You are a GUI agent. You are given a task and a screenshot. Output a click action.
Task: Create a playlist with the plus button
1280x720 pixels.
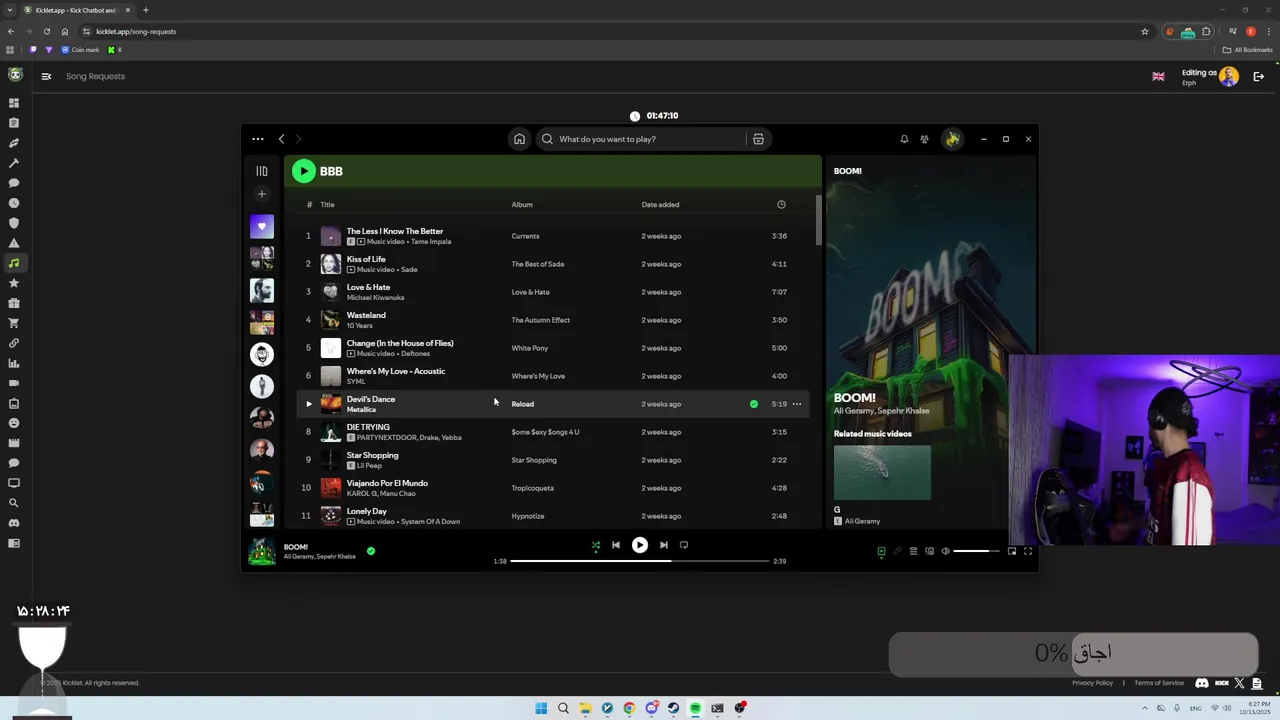[x=262, y=194]
